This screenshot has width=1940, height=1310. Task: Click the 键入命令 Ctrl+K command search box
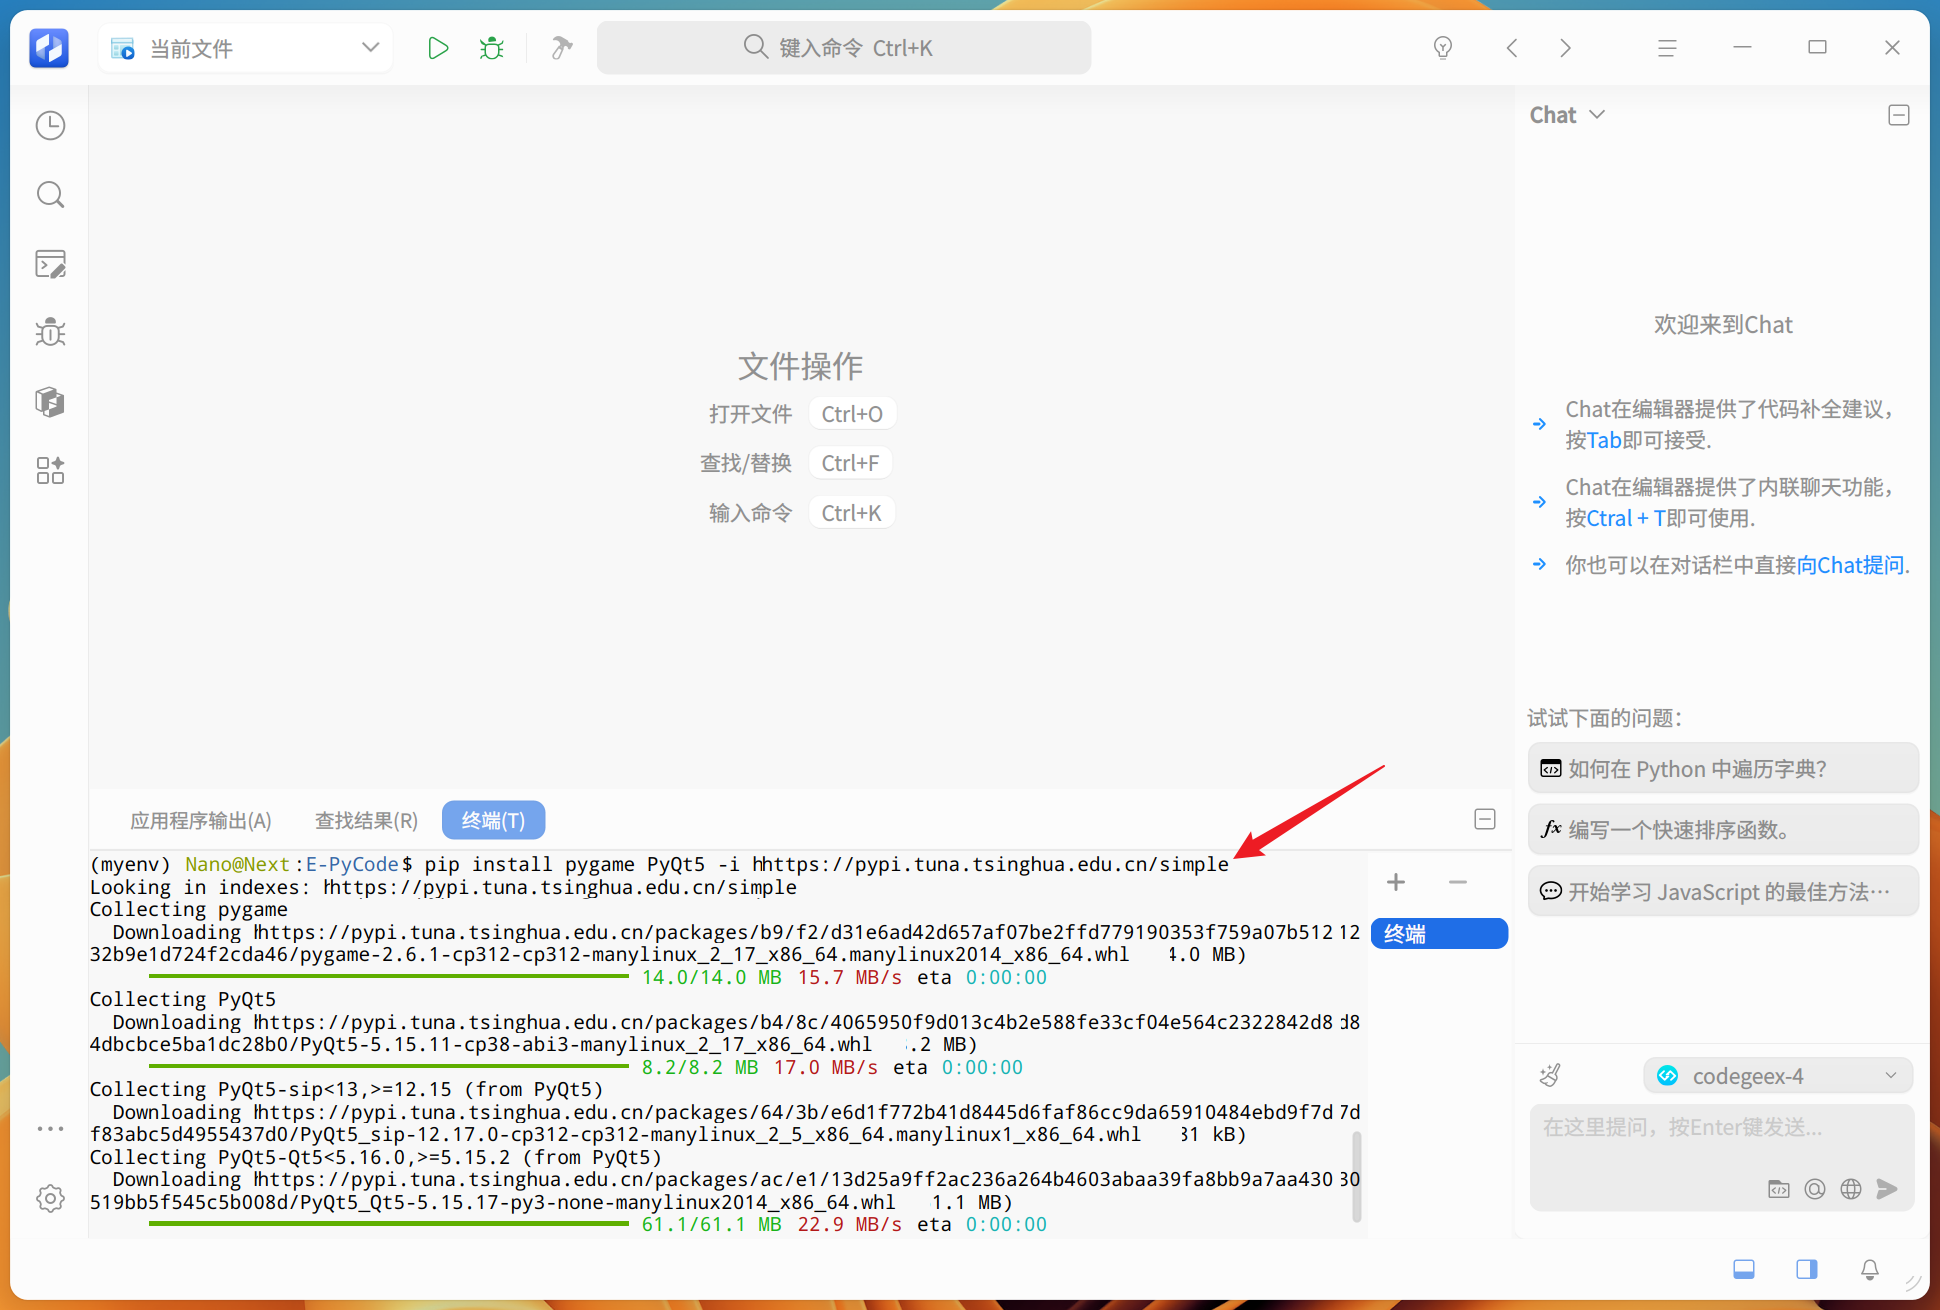point(844,48)
